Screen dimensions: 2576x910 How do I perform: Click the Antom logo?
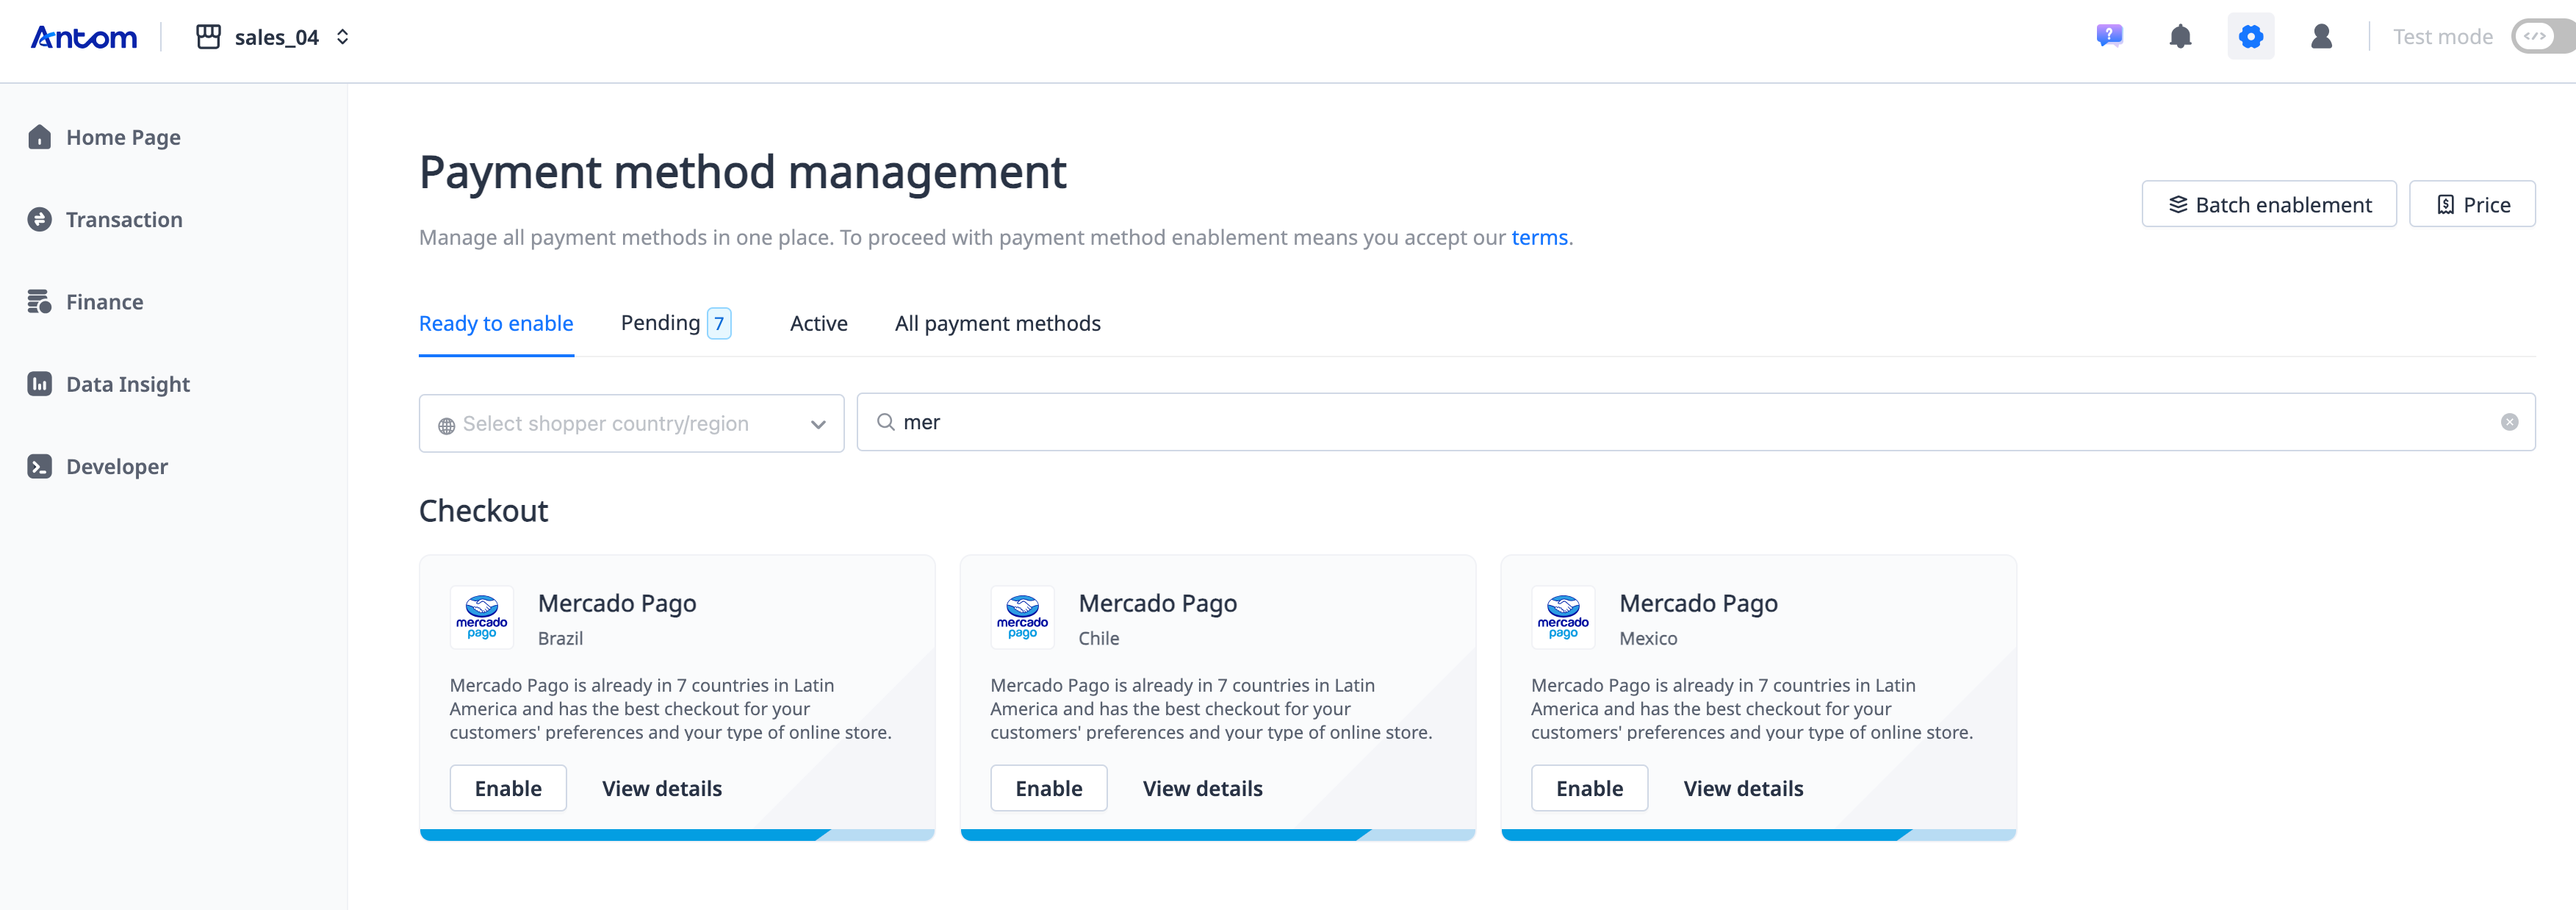[84, 37]
